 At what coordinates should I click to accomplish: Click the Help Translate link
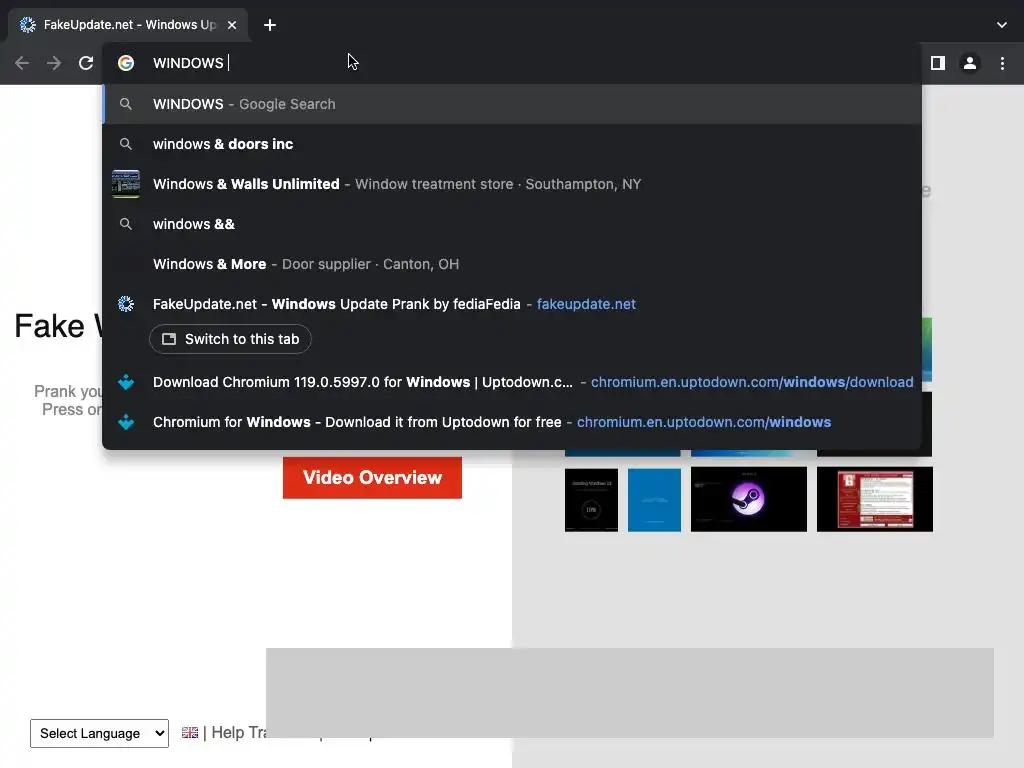click(x=238, y=733)
